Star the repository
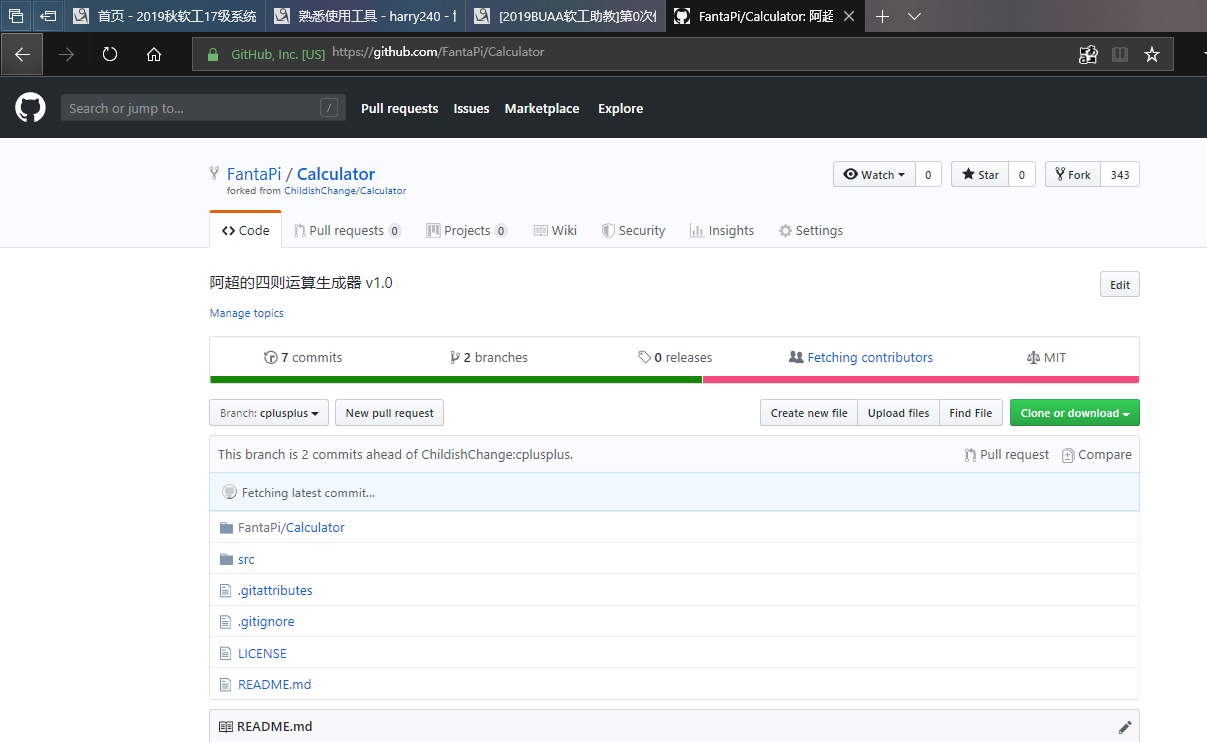 [x=980, y=174]
